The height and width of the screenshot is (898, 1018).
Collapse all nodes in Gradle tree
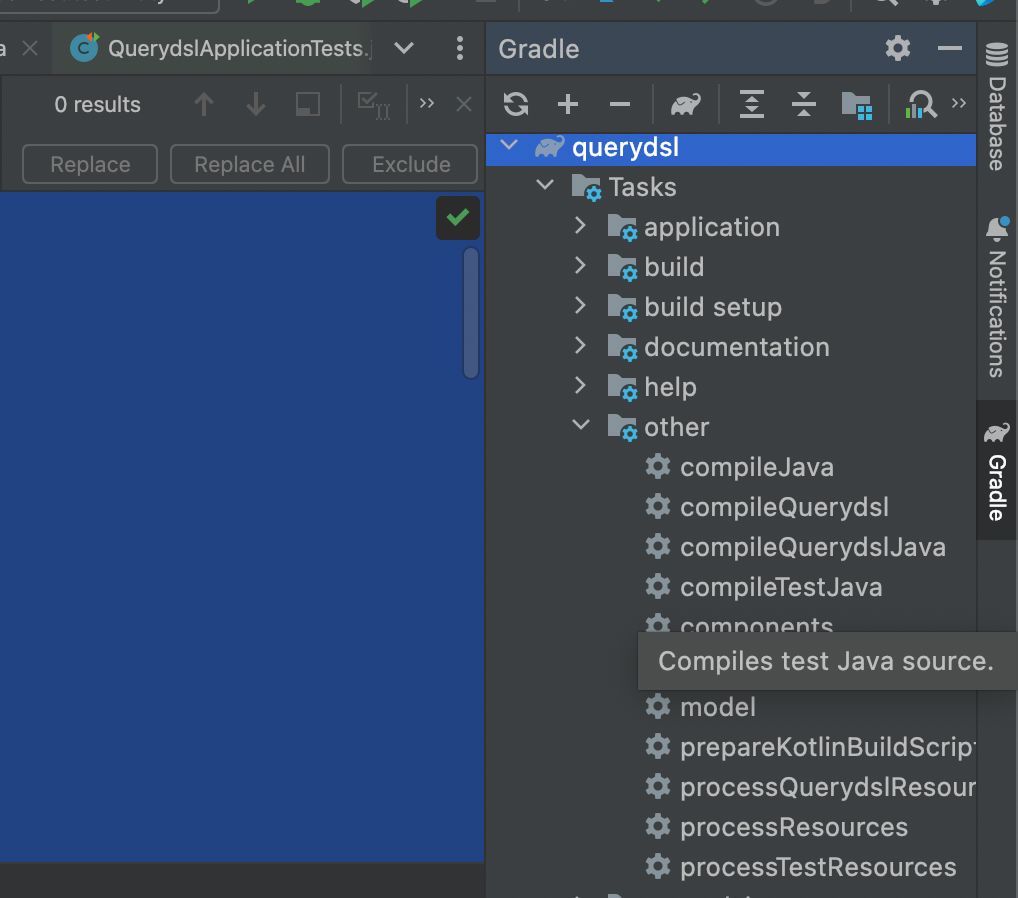click(x=804, y=104)
